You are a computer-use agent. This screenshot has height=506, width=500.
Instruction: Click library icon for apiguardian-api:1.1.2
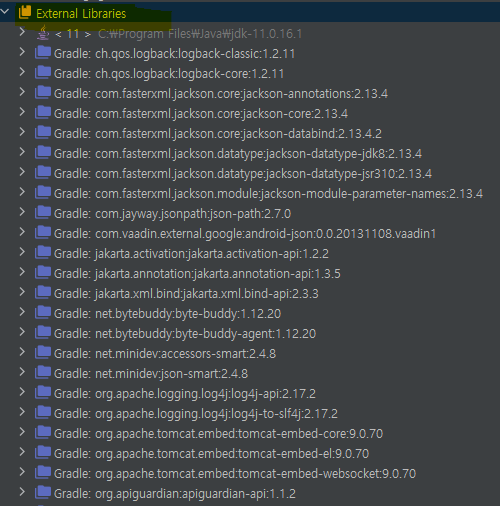pyautogui.click(x=43, y=492)
